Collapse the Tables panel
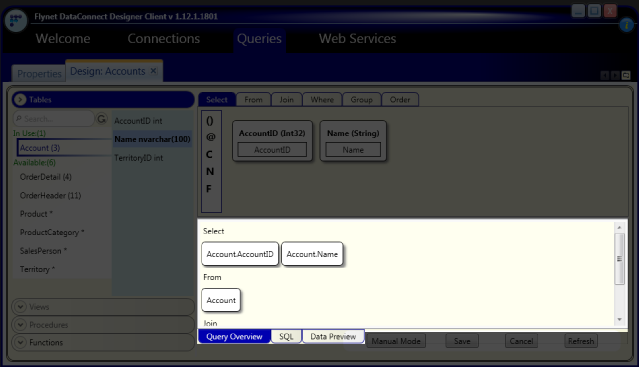This screenshot has height=367, width=639. [x=20, y=99]
